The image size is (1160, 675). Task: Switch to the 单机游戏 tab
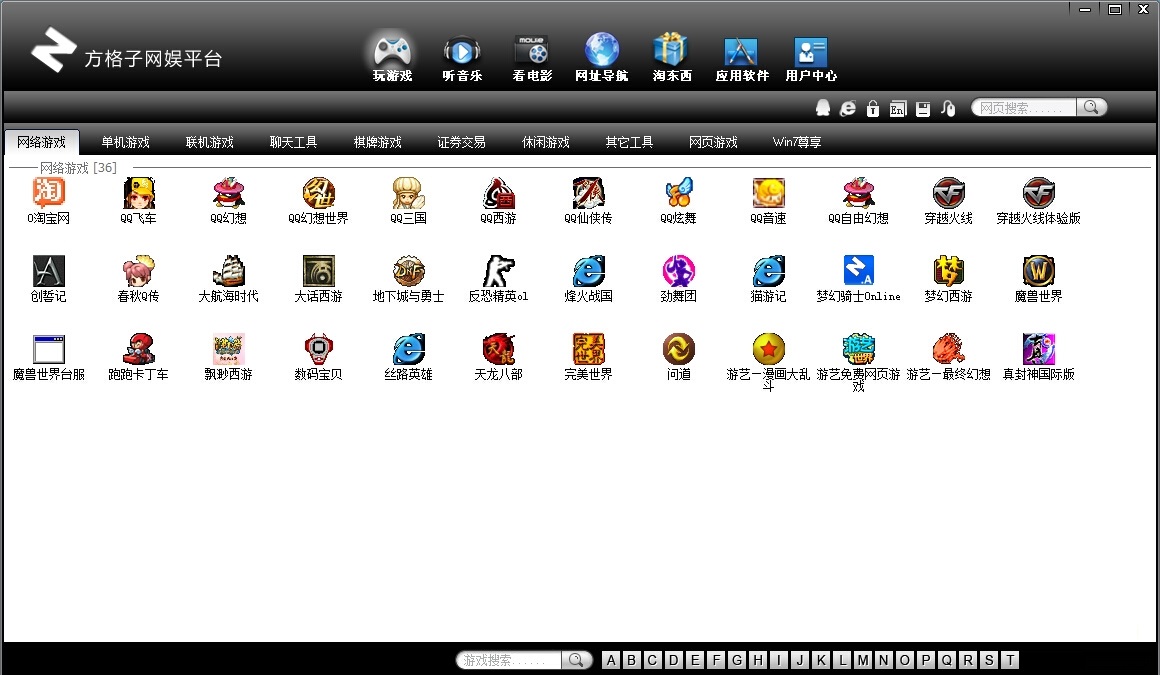pos(125,143)
